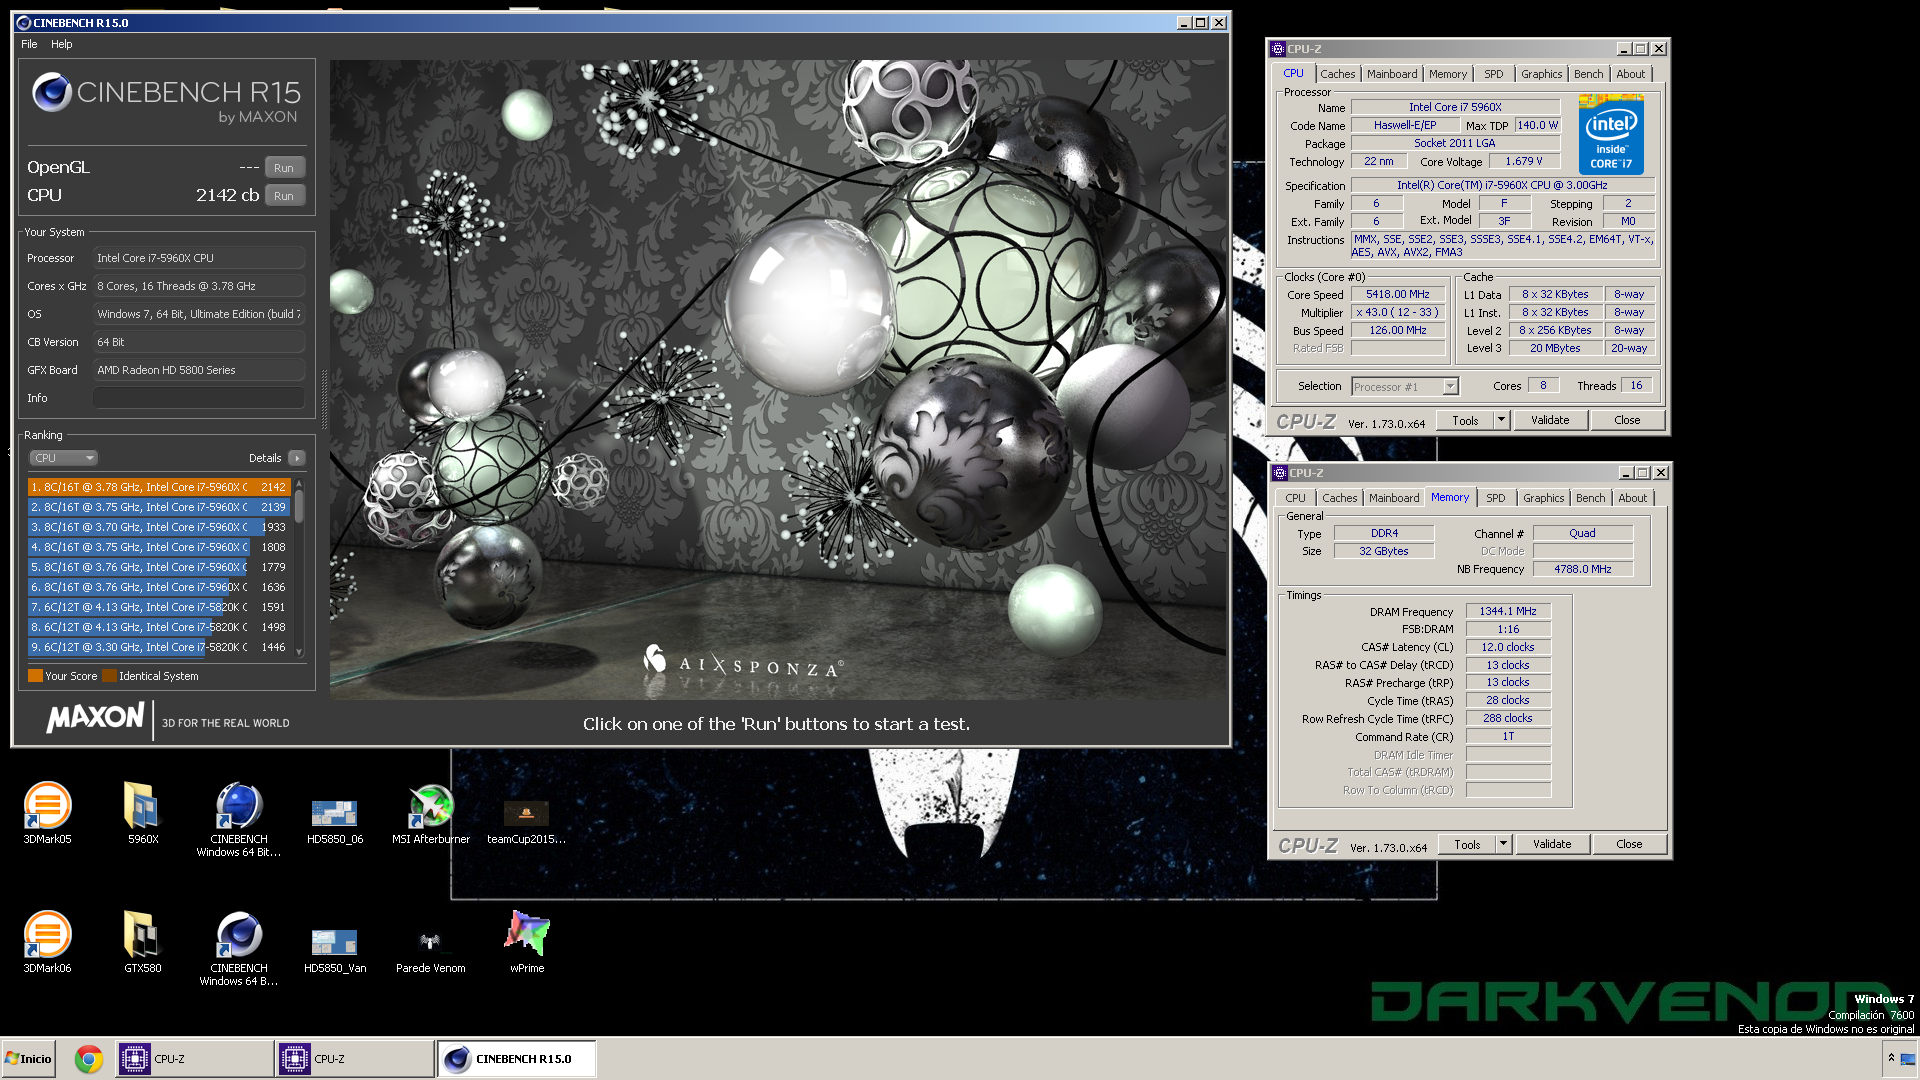Click the Intel Core i7 logo in CPU-Z
The image size is (1920, 1080).
[x=1611, y=134]
